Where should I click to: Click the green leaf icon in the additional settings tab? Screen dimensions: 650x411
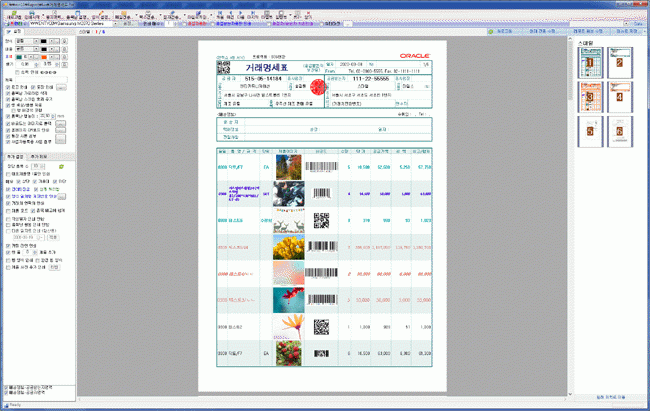[61, 166]
